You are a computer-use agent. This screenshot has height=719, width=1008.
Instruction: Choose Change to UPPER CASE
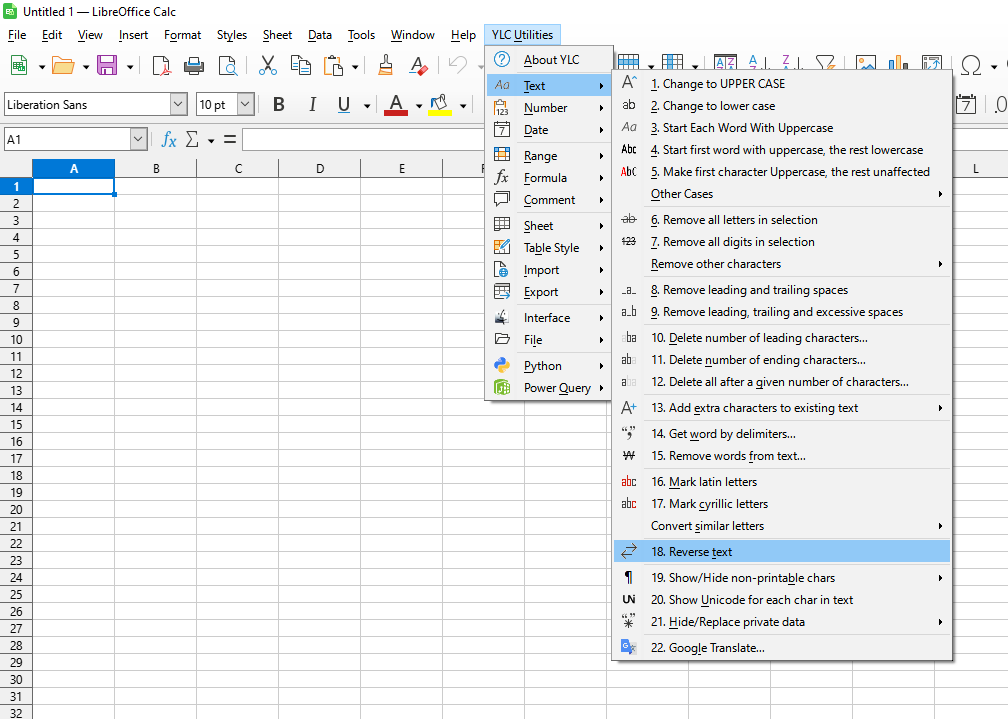click(x=718, y=84)
